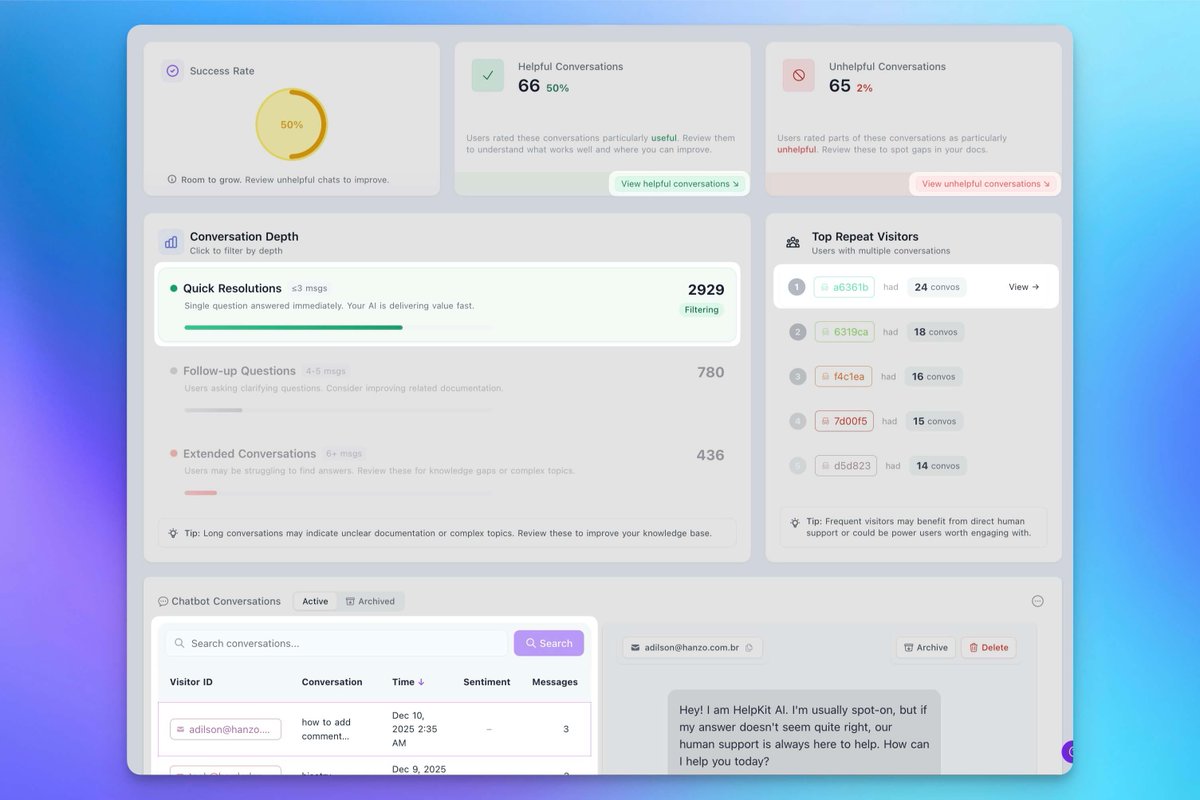Select visitor tag f4c1ea
Viewport: 1200px width, 800px height.
843,377
